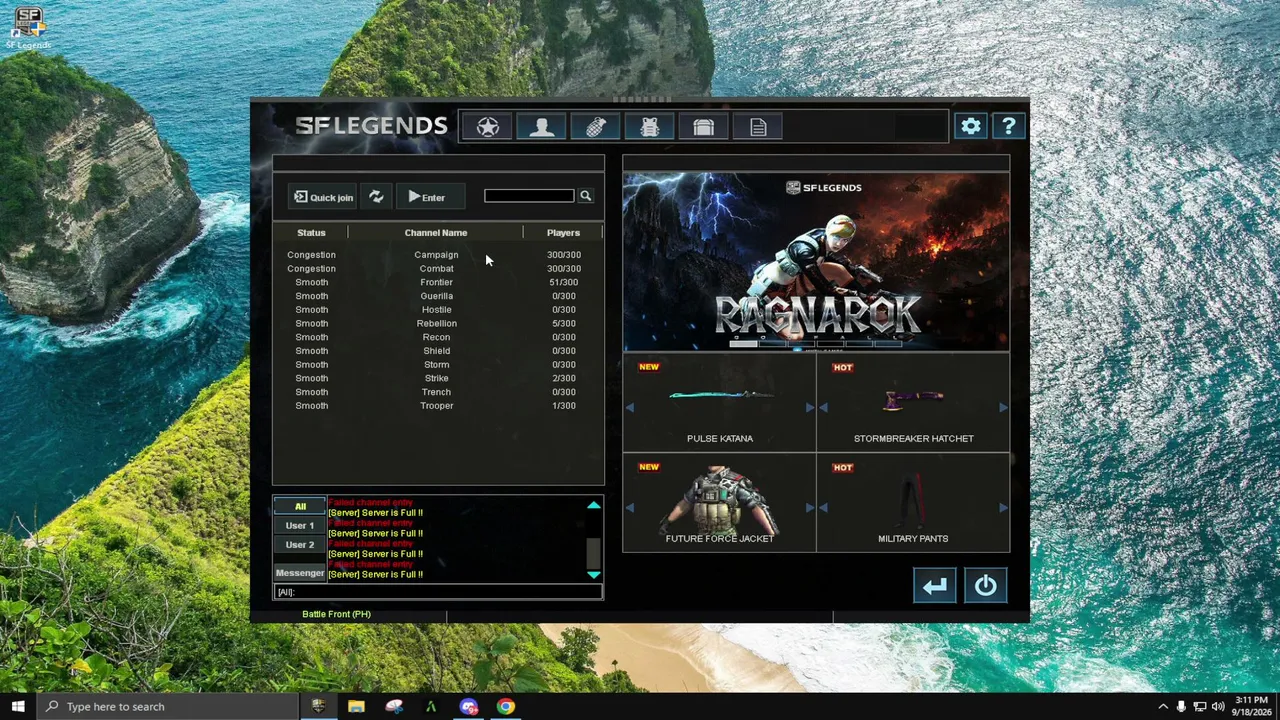This screenshot has width=1280, height=720.
Task: Show next item after Pulse Katana
Action: click(x=809, y=407)
